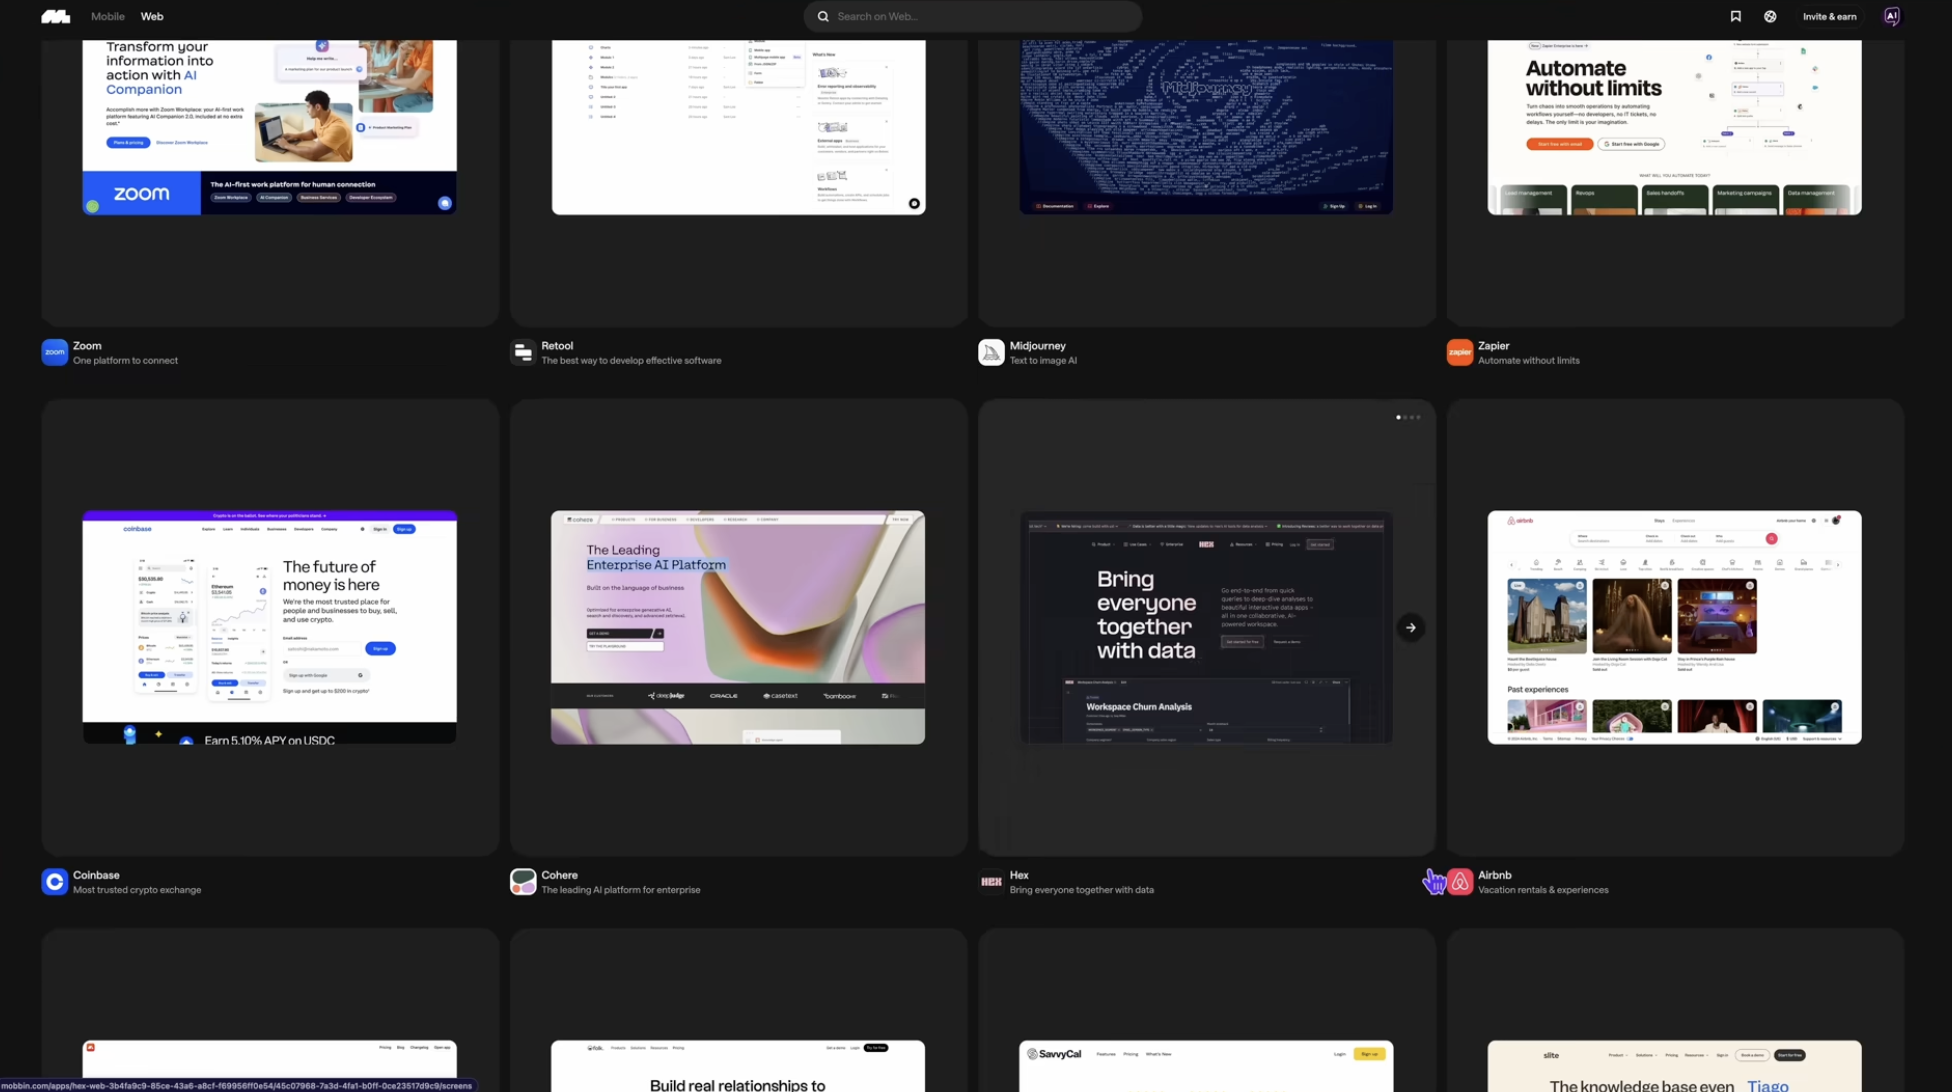
Task: Open the Zoom website screenshot
Action: pos(270,127)
